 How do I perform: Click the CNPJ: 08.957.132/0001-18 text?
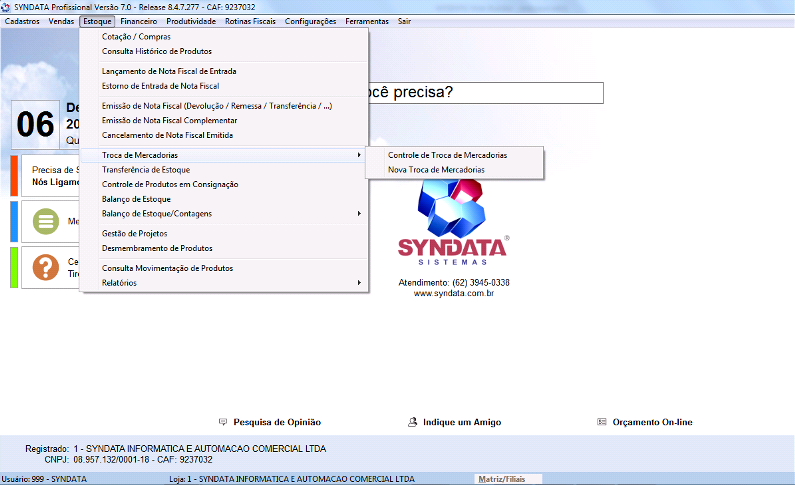pyautogui.click(x=128, y=460)
